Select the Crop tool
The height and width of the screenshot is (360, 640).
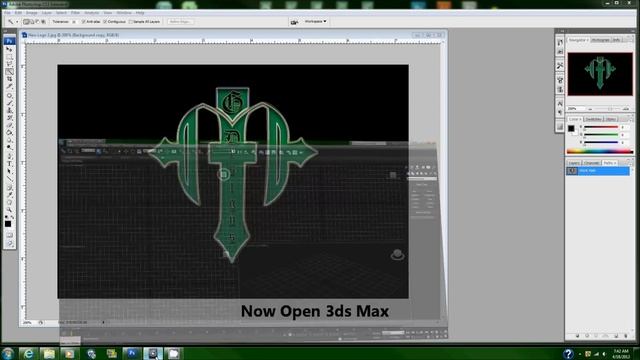[x=9, y=79]
